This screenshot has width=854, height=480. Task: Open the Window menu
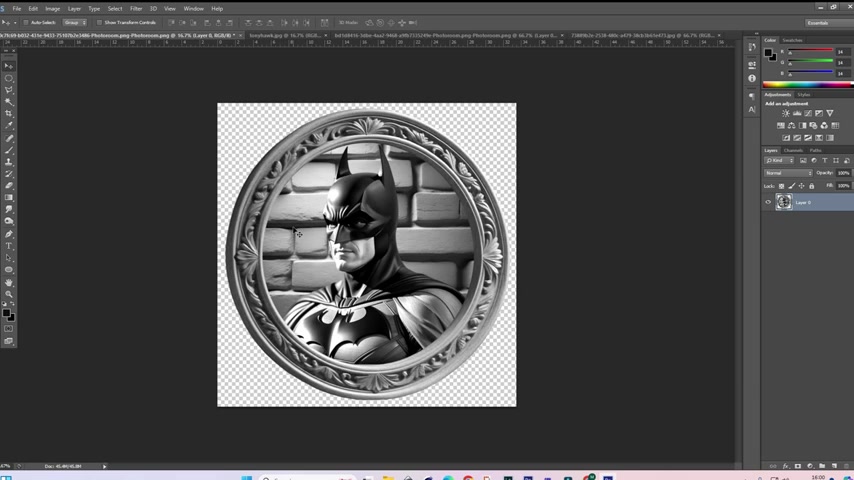click(193, 9)
